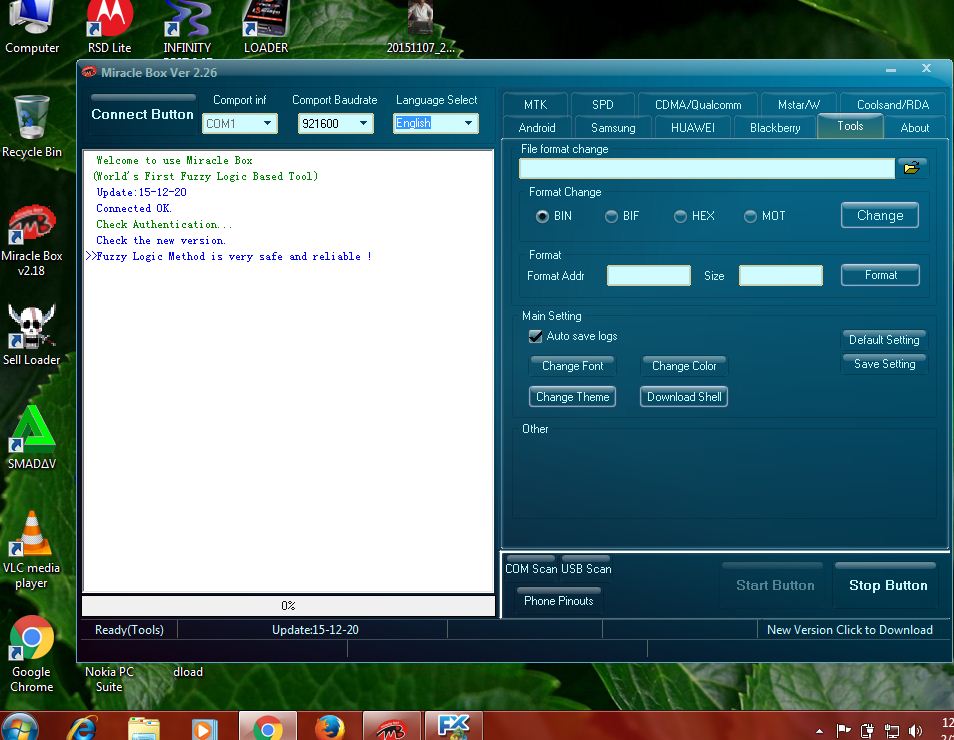Open the Action Center flag tray icon

[x=843, y=730]
